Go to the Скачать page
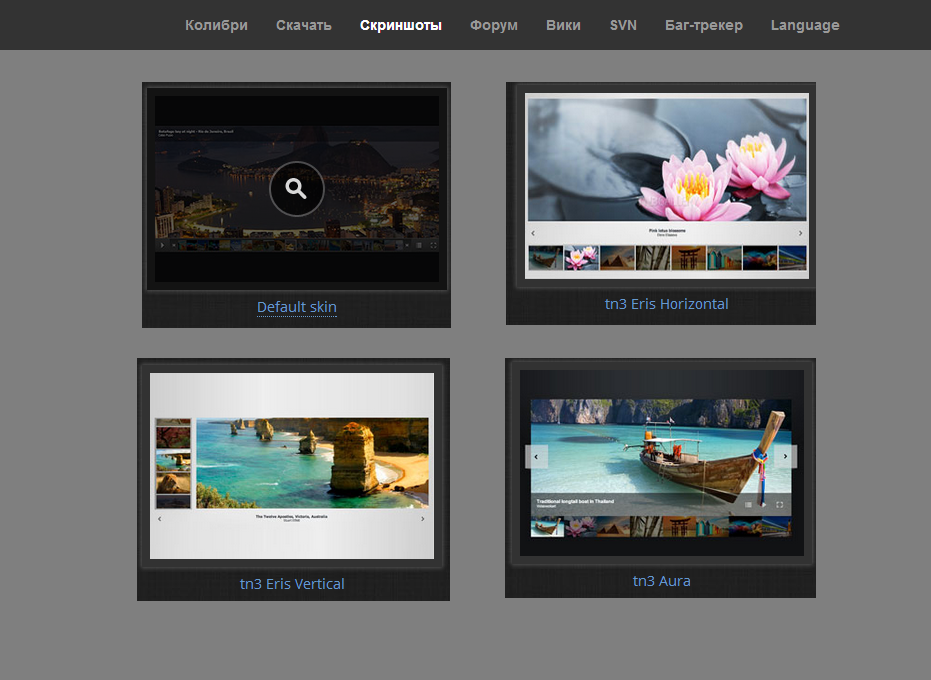 click(x=304, y=25)
